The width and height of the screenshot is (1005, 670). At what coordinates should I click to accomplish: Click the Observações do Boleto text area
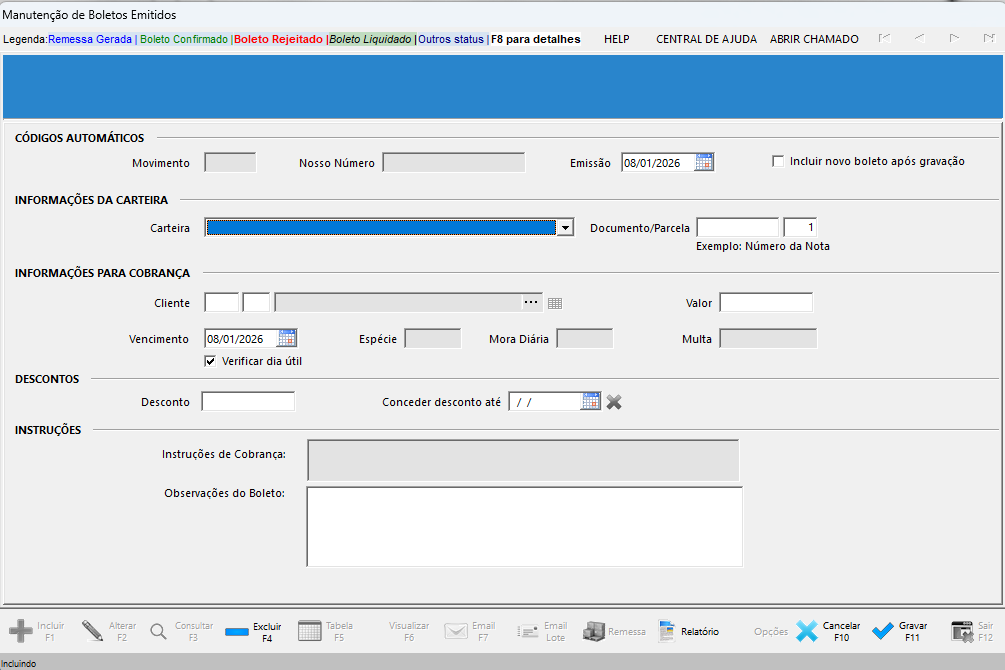tap(524, 526)
